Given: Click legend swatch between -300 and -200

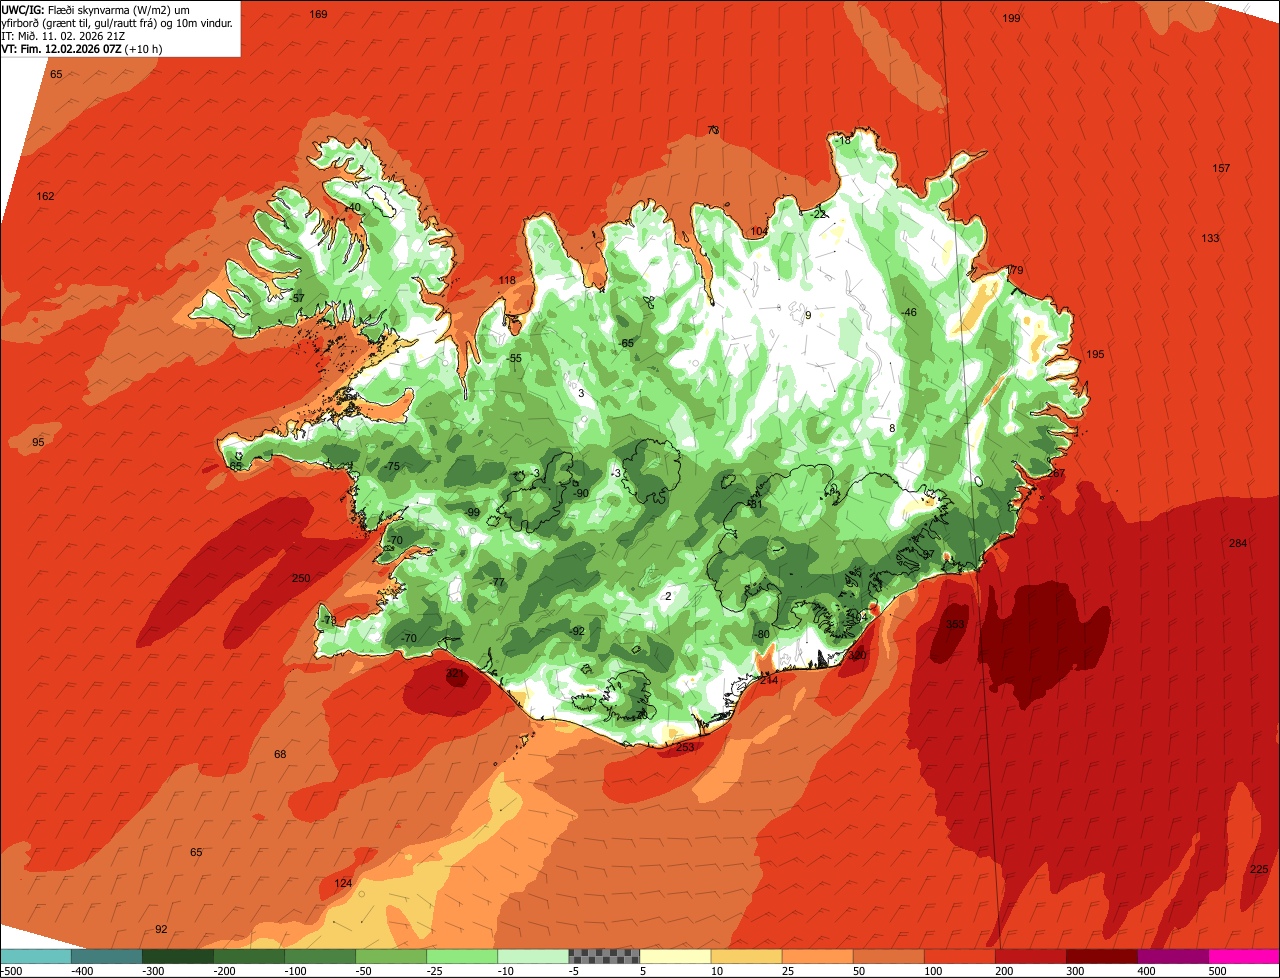Looking at the screenshot, I should coord(177,956).
